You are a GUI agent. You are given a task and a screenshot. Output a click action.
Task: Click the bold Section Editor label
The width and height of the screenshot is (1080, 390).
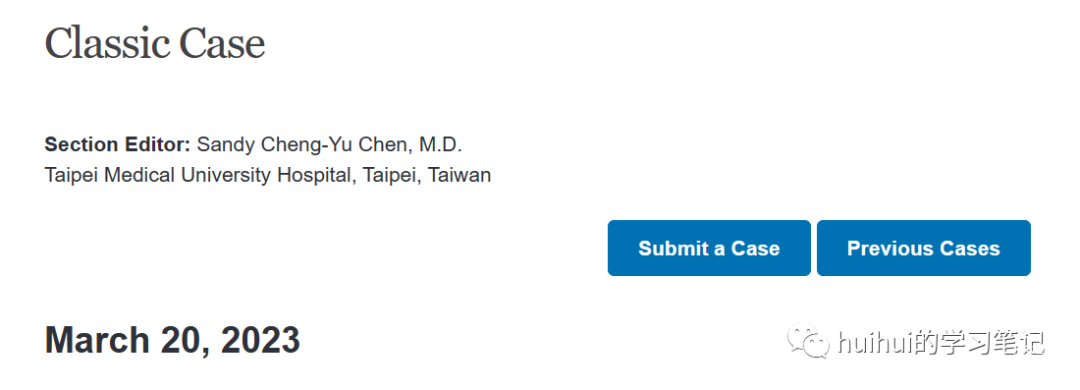117,145
